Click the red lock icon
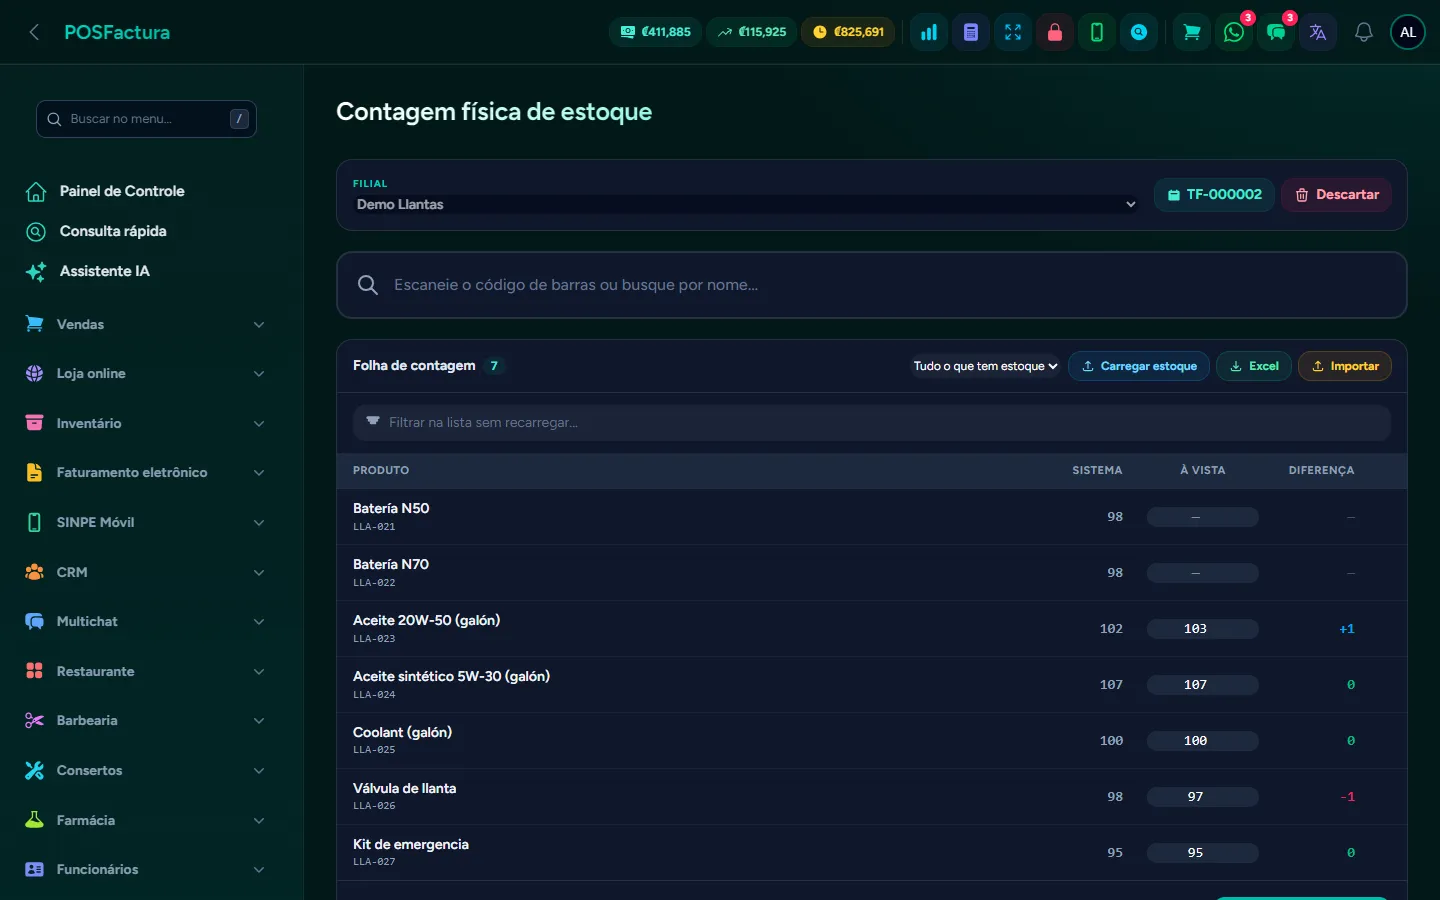 click(x=1055, y=32)
